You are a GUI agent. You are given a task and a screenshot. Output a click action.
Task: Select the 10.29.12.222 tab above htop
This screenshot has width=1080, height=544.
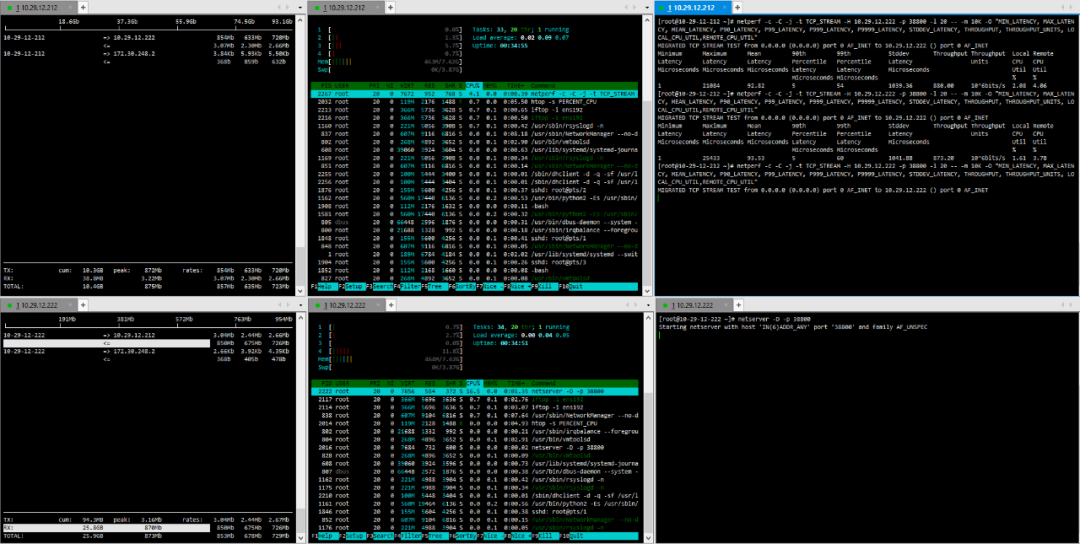coord(346,304)
